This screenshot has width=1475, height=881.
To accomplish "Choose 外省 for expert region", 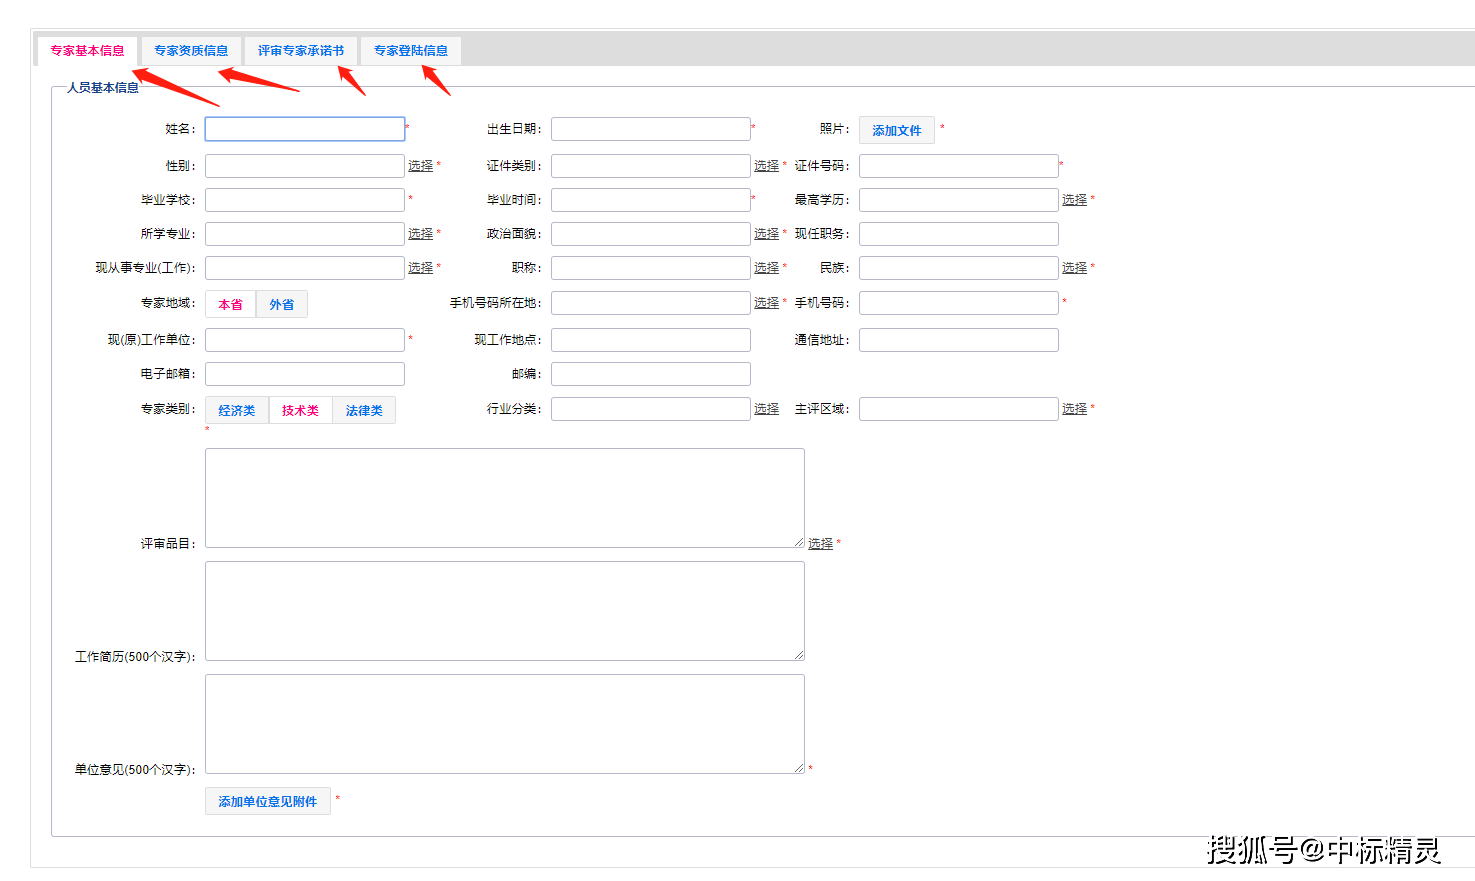I will tap(282, 305).
